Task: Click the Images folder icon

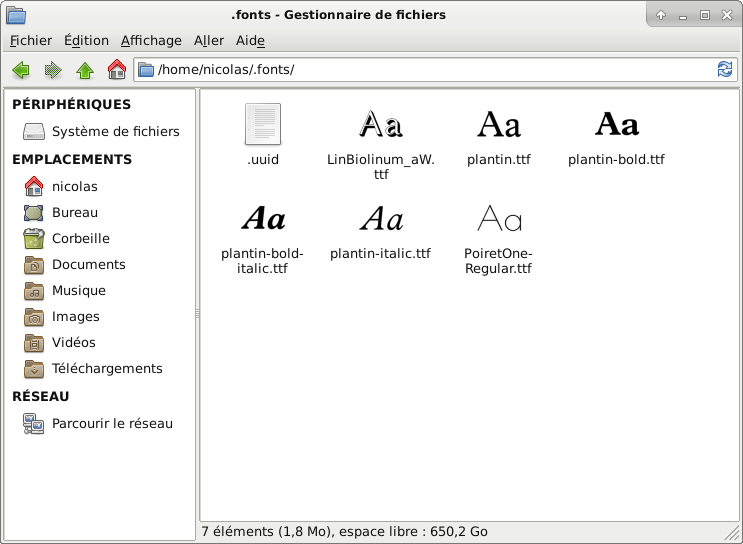Action: pos(34,317)
